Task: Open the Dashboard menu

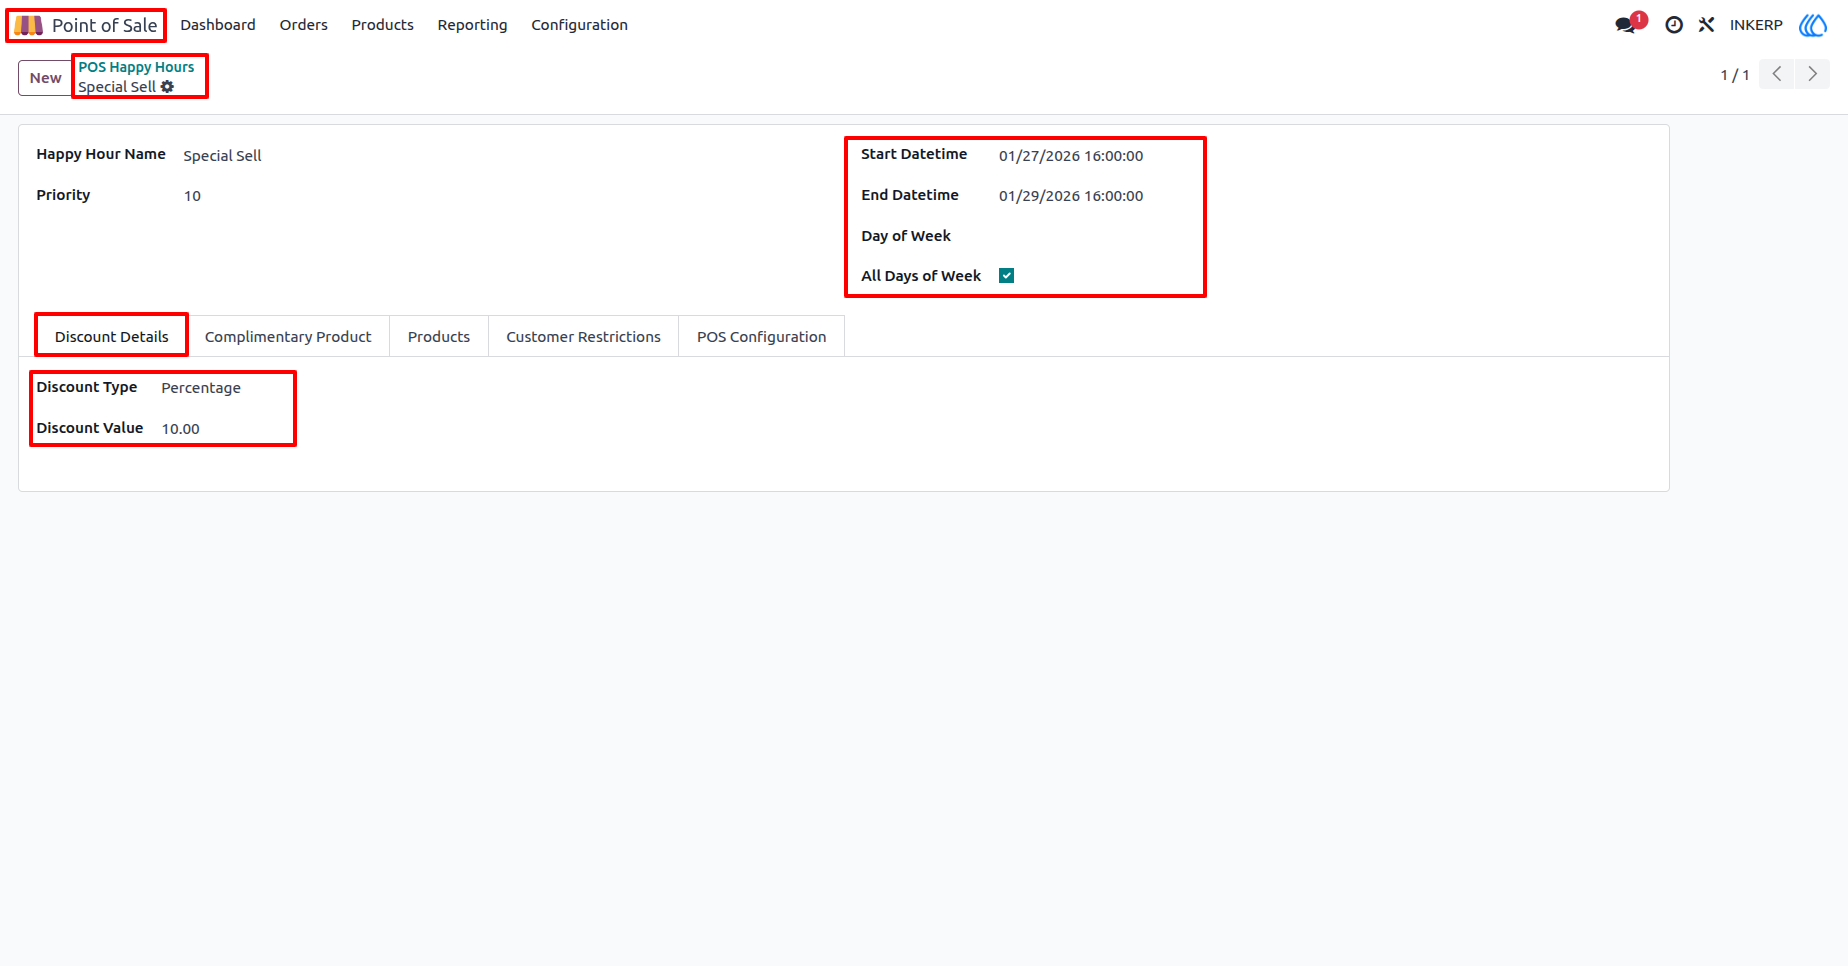Action: [218, 25]
